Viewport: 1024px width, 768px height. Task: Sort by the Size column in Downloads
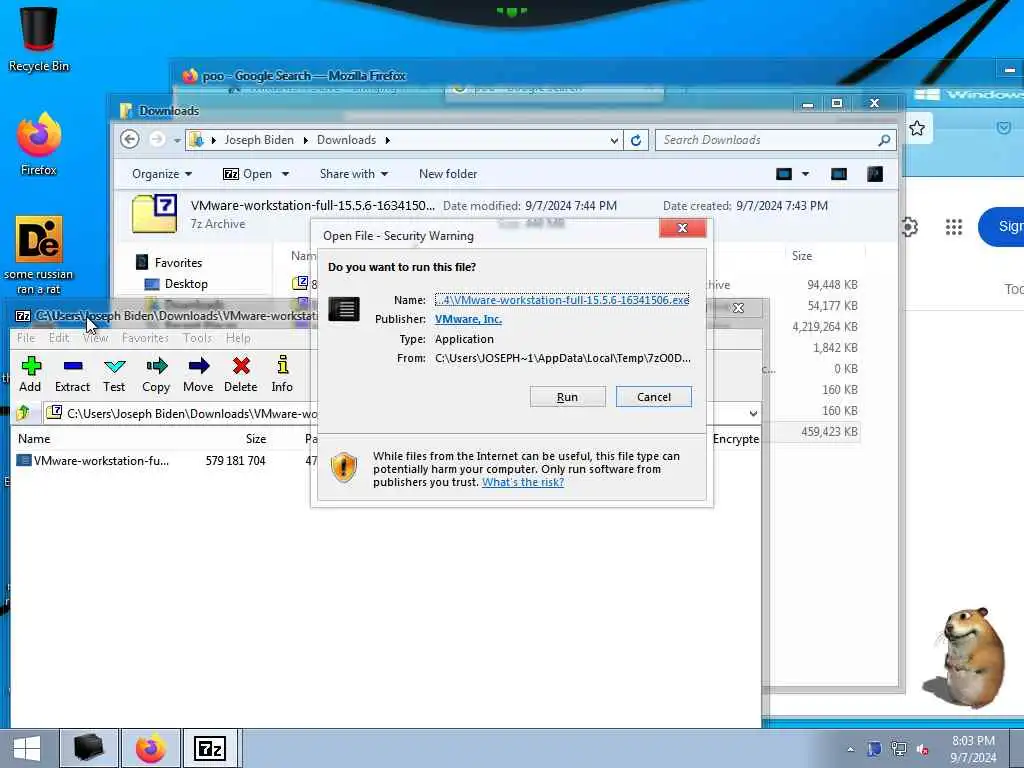coord(802,256)
